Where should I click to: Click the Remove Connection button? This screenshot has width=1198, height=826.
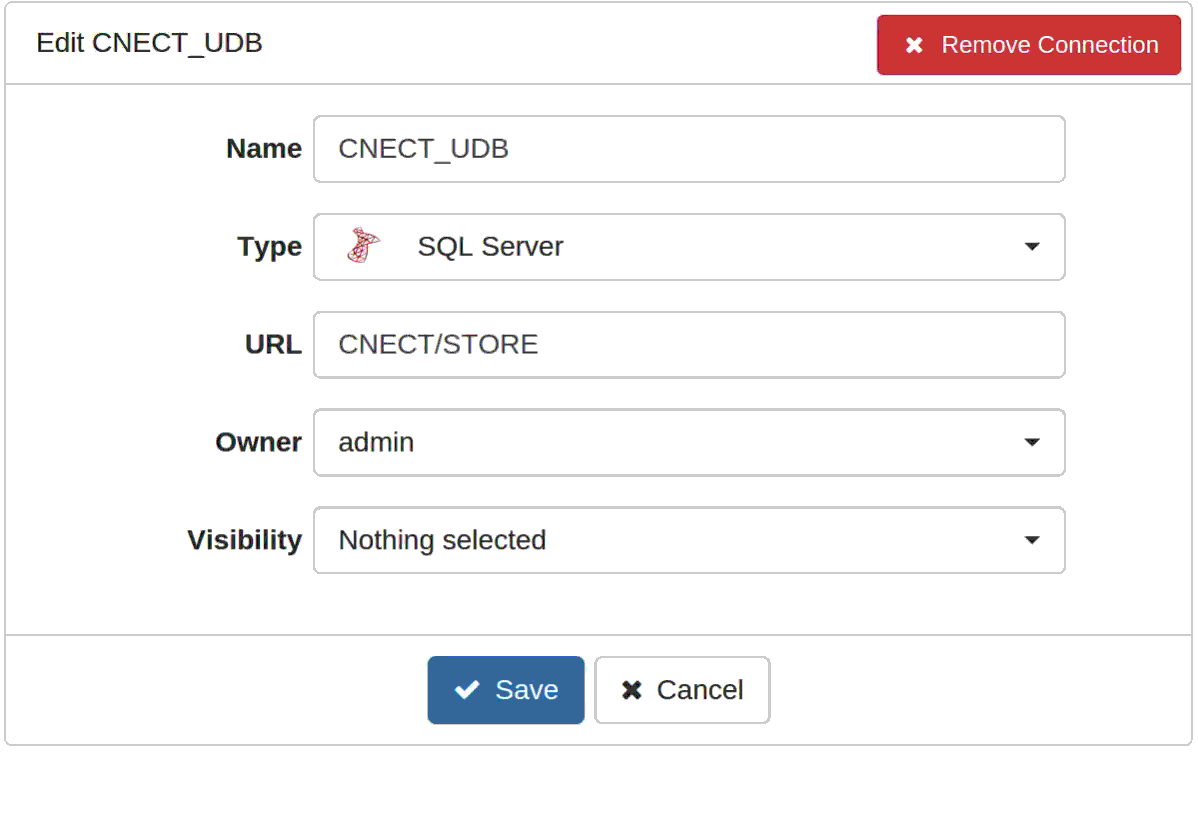tap(1028, 45)
